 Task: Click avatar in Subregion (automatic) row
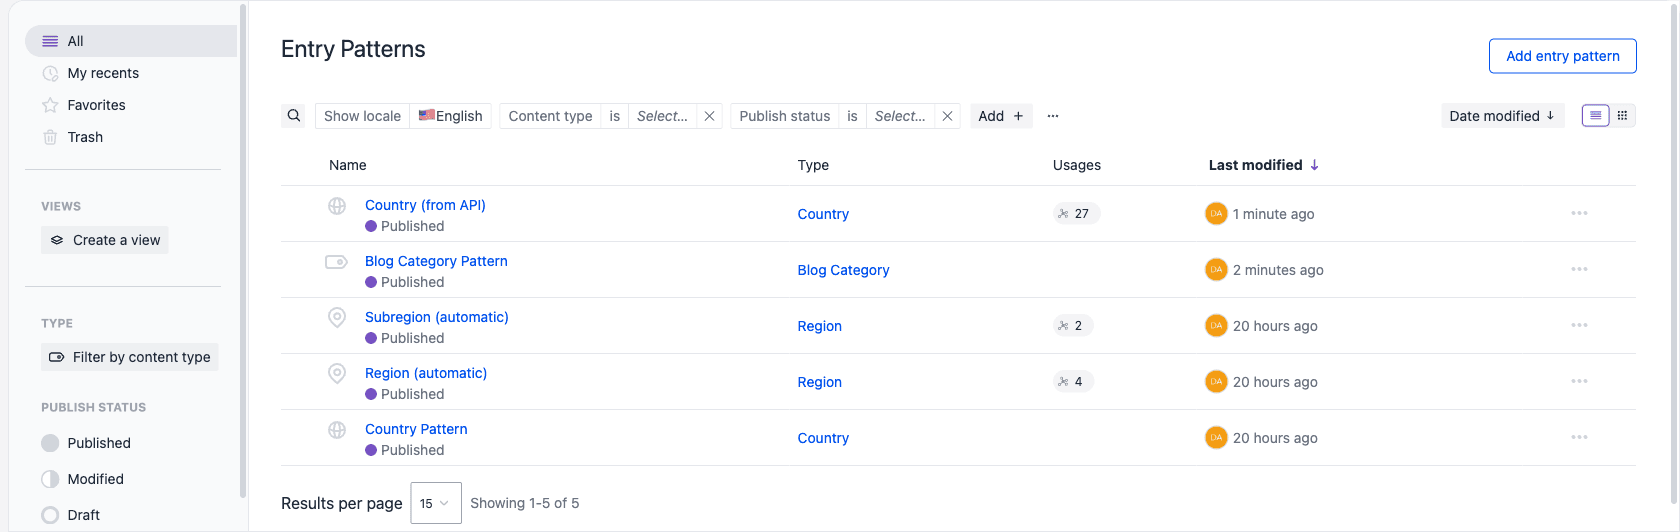click(x=1216, y=325)
